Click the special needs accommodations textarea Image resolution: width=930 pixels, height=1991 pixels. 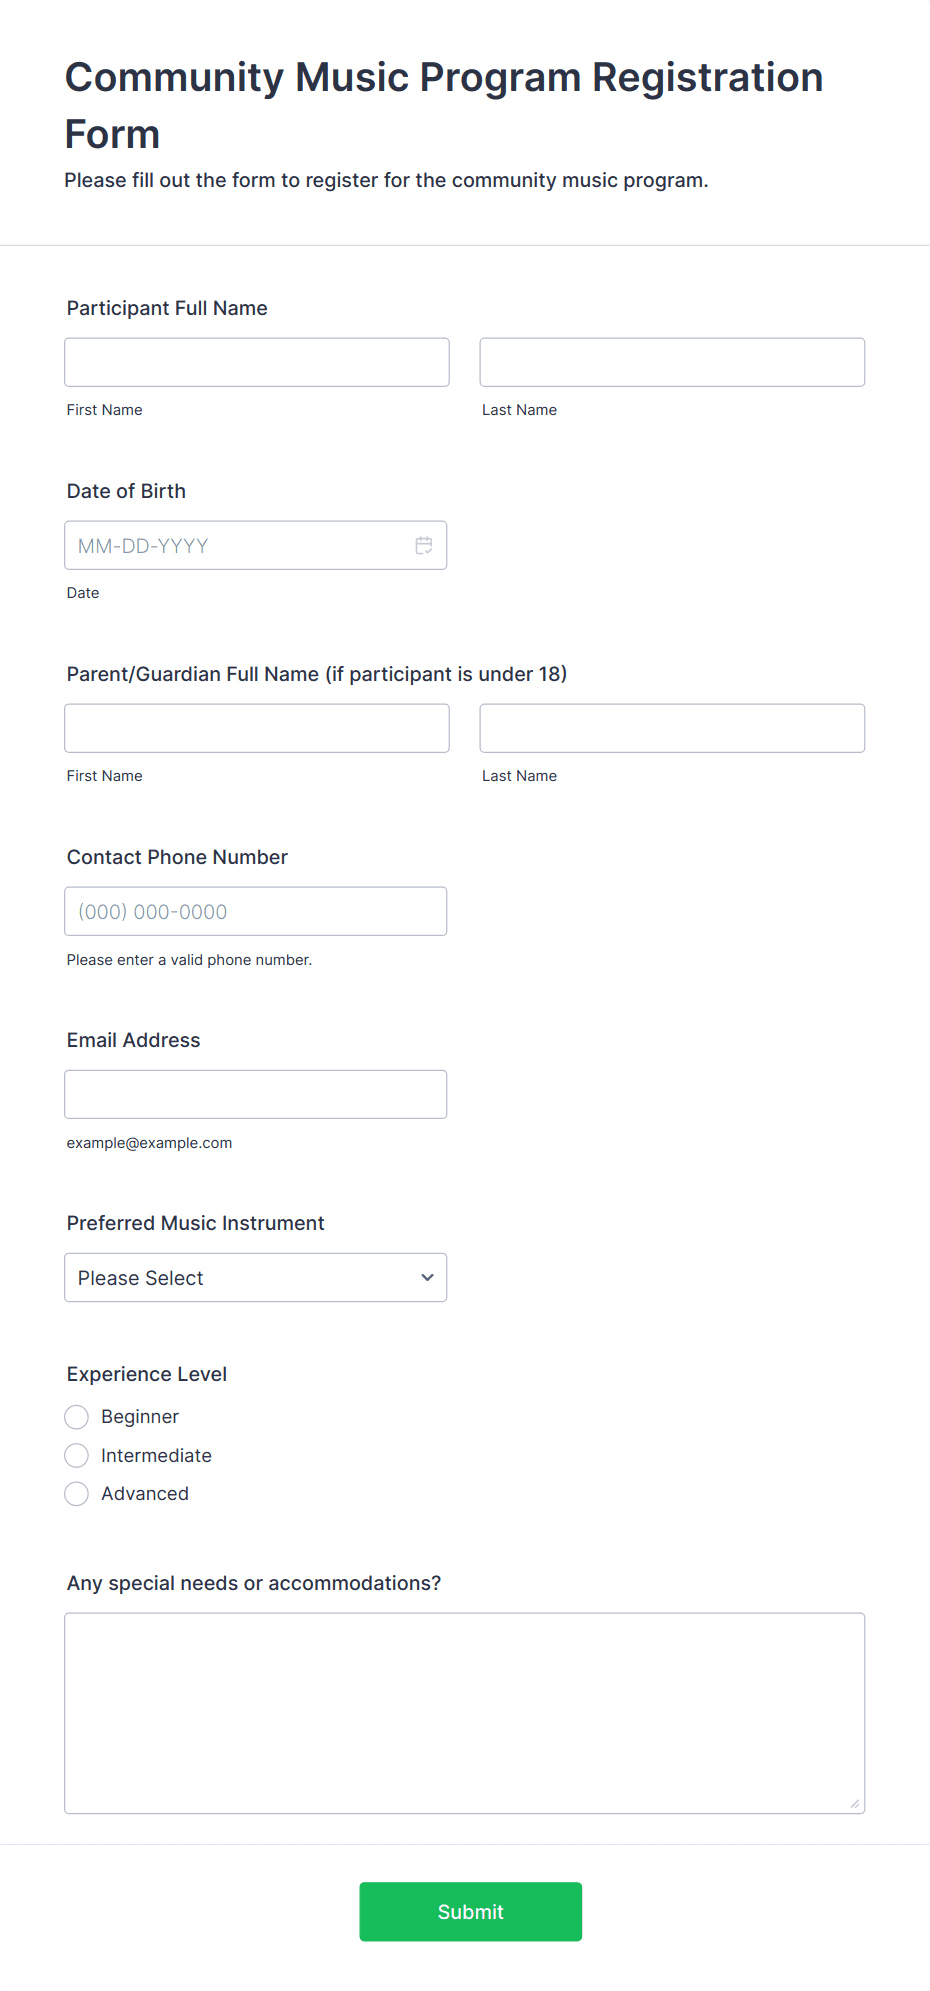tap(465, 1713)
